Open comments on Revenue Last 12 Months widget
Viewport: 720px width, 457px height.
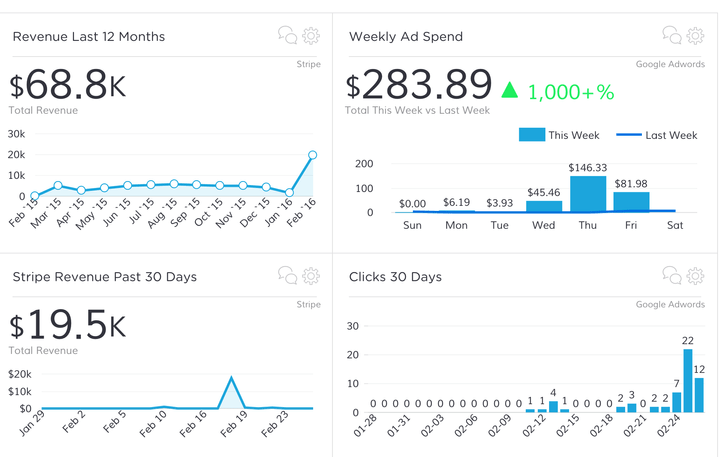[x=288, y=36]
